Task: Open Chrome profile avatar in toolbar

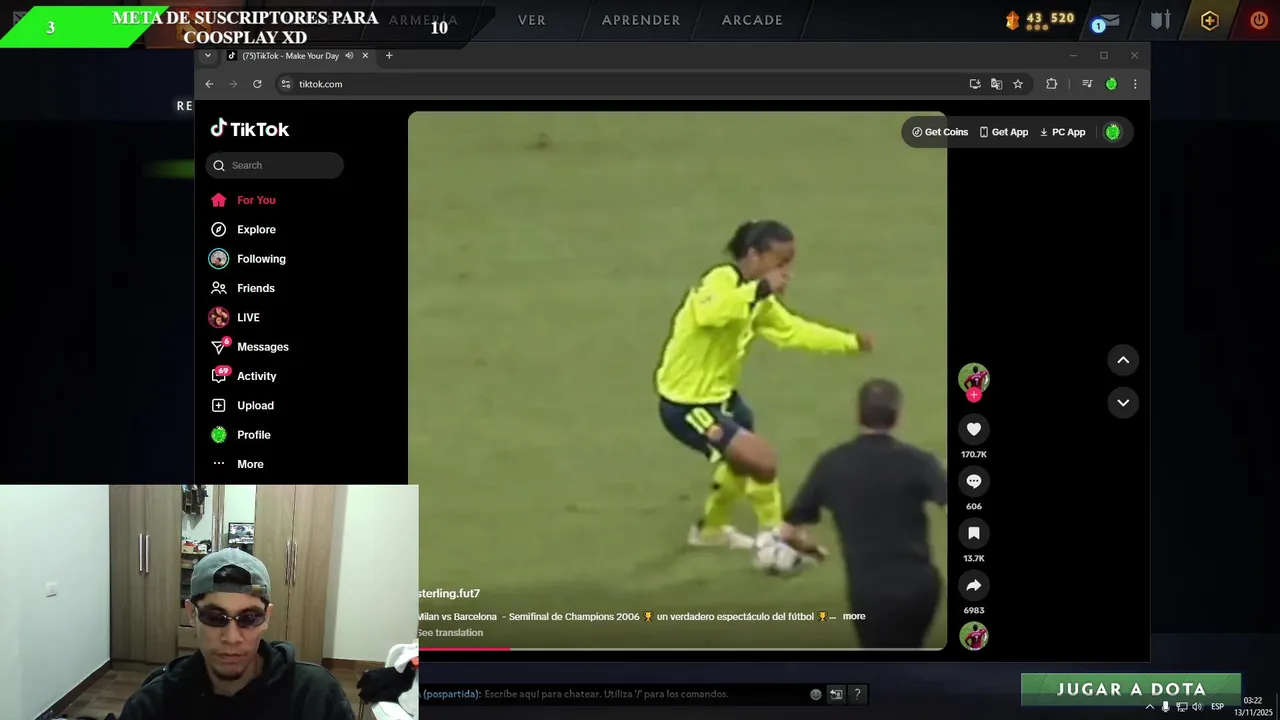Action: click(x=1111, y=84)
